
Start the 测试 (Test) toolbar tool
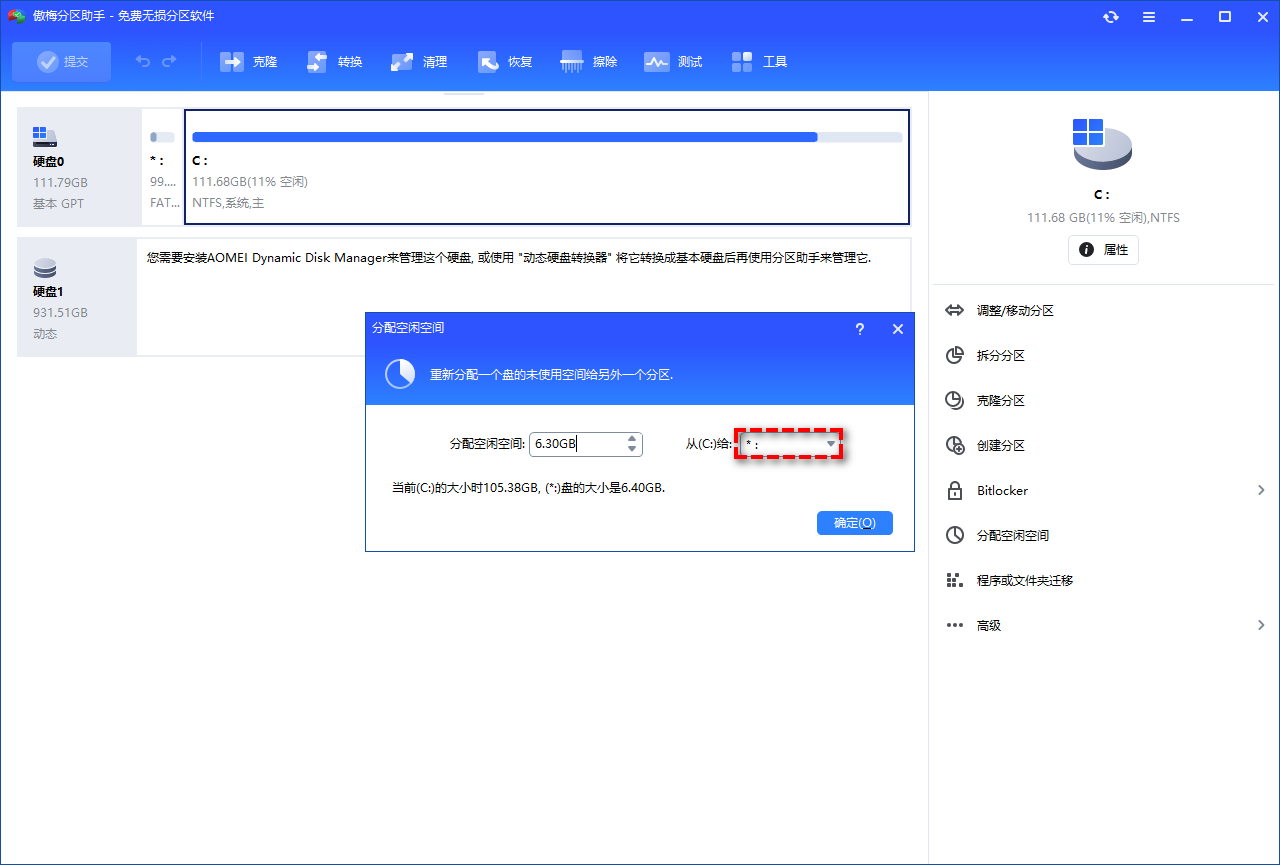[x=673, y=61]
